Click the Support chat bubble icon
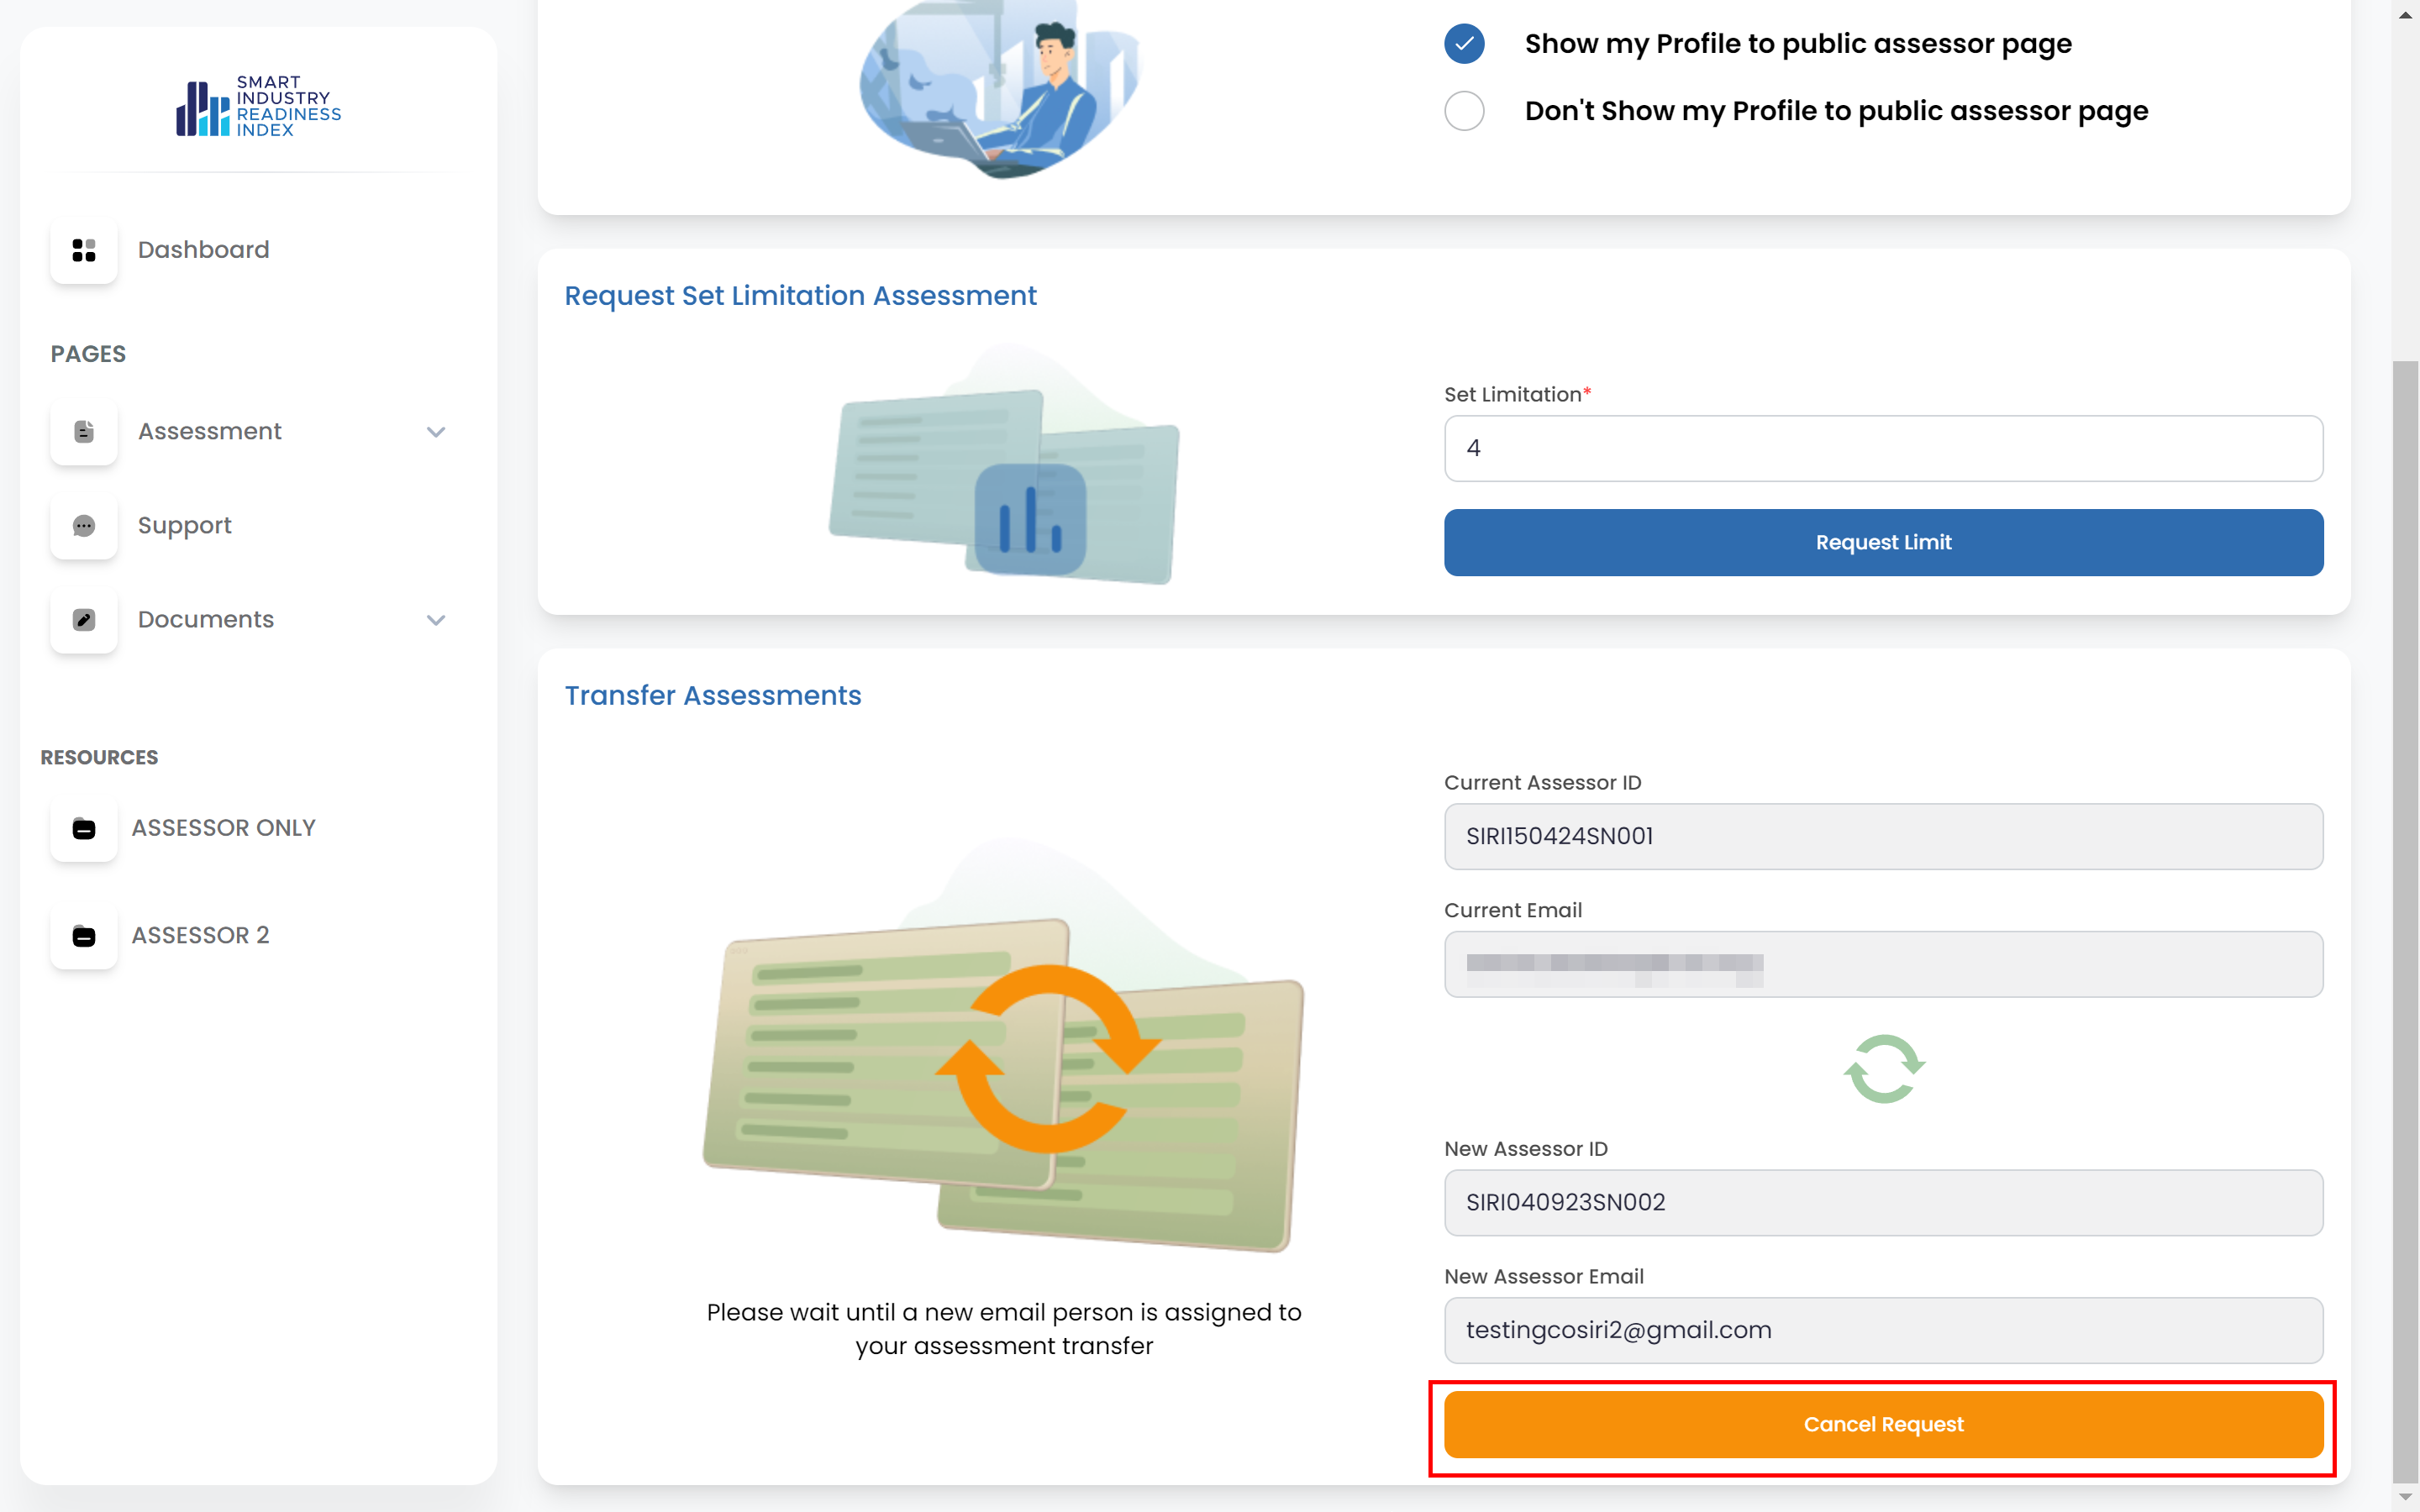This screenshot has height=1512, width=2420. 84,526
